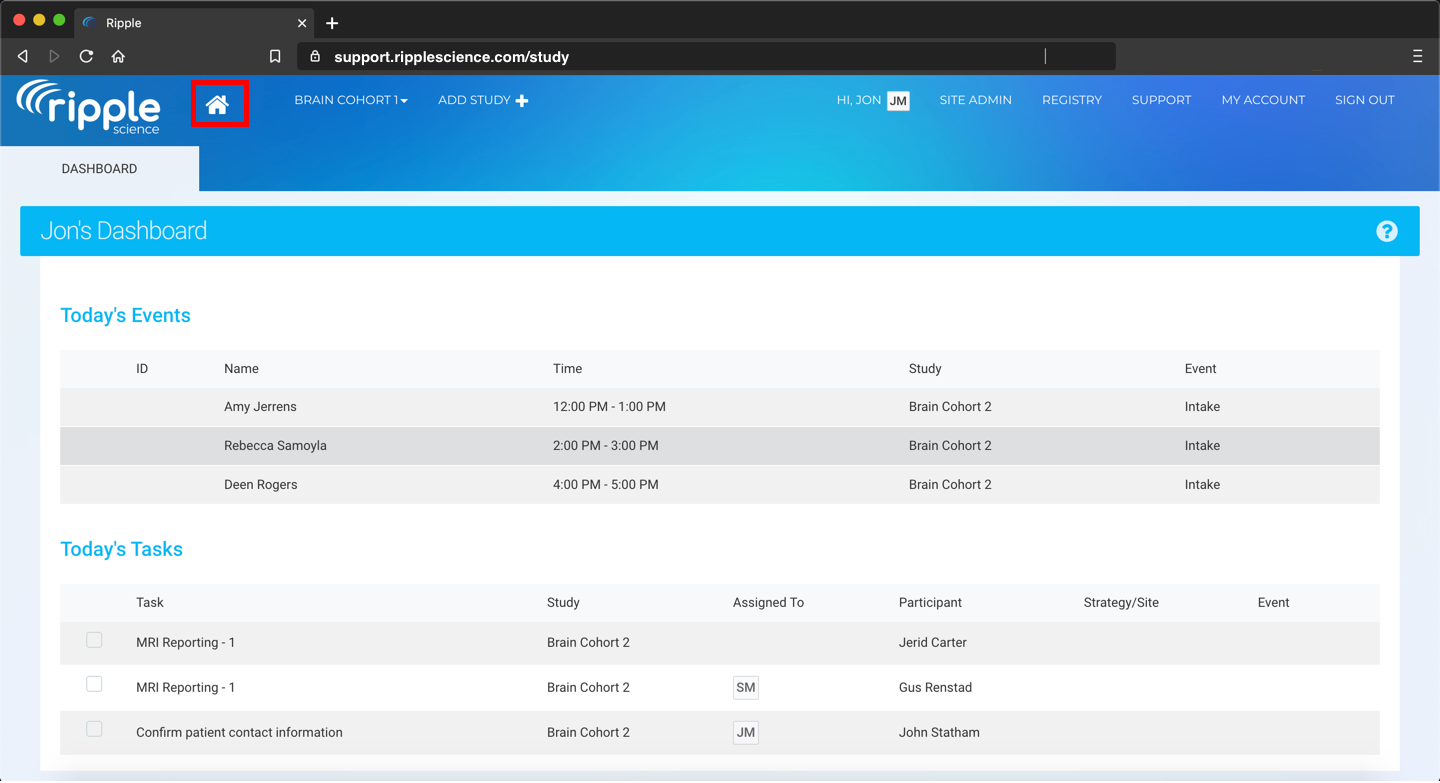Click the Sign Out link
Viewport: 1440px width, 783px height.
[1364, 100]
